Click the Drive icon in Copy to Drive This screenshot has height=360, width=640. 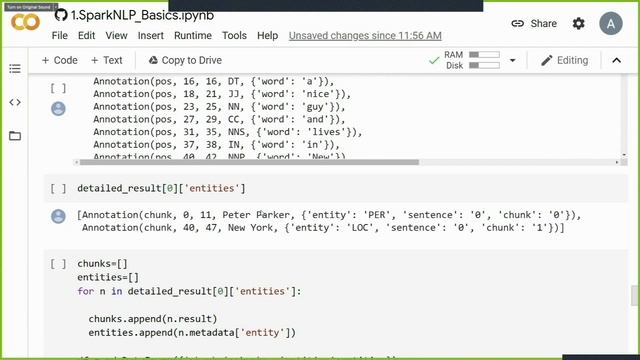point(153,60)
